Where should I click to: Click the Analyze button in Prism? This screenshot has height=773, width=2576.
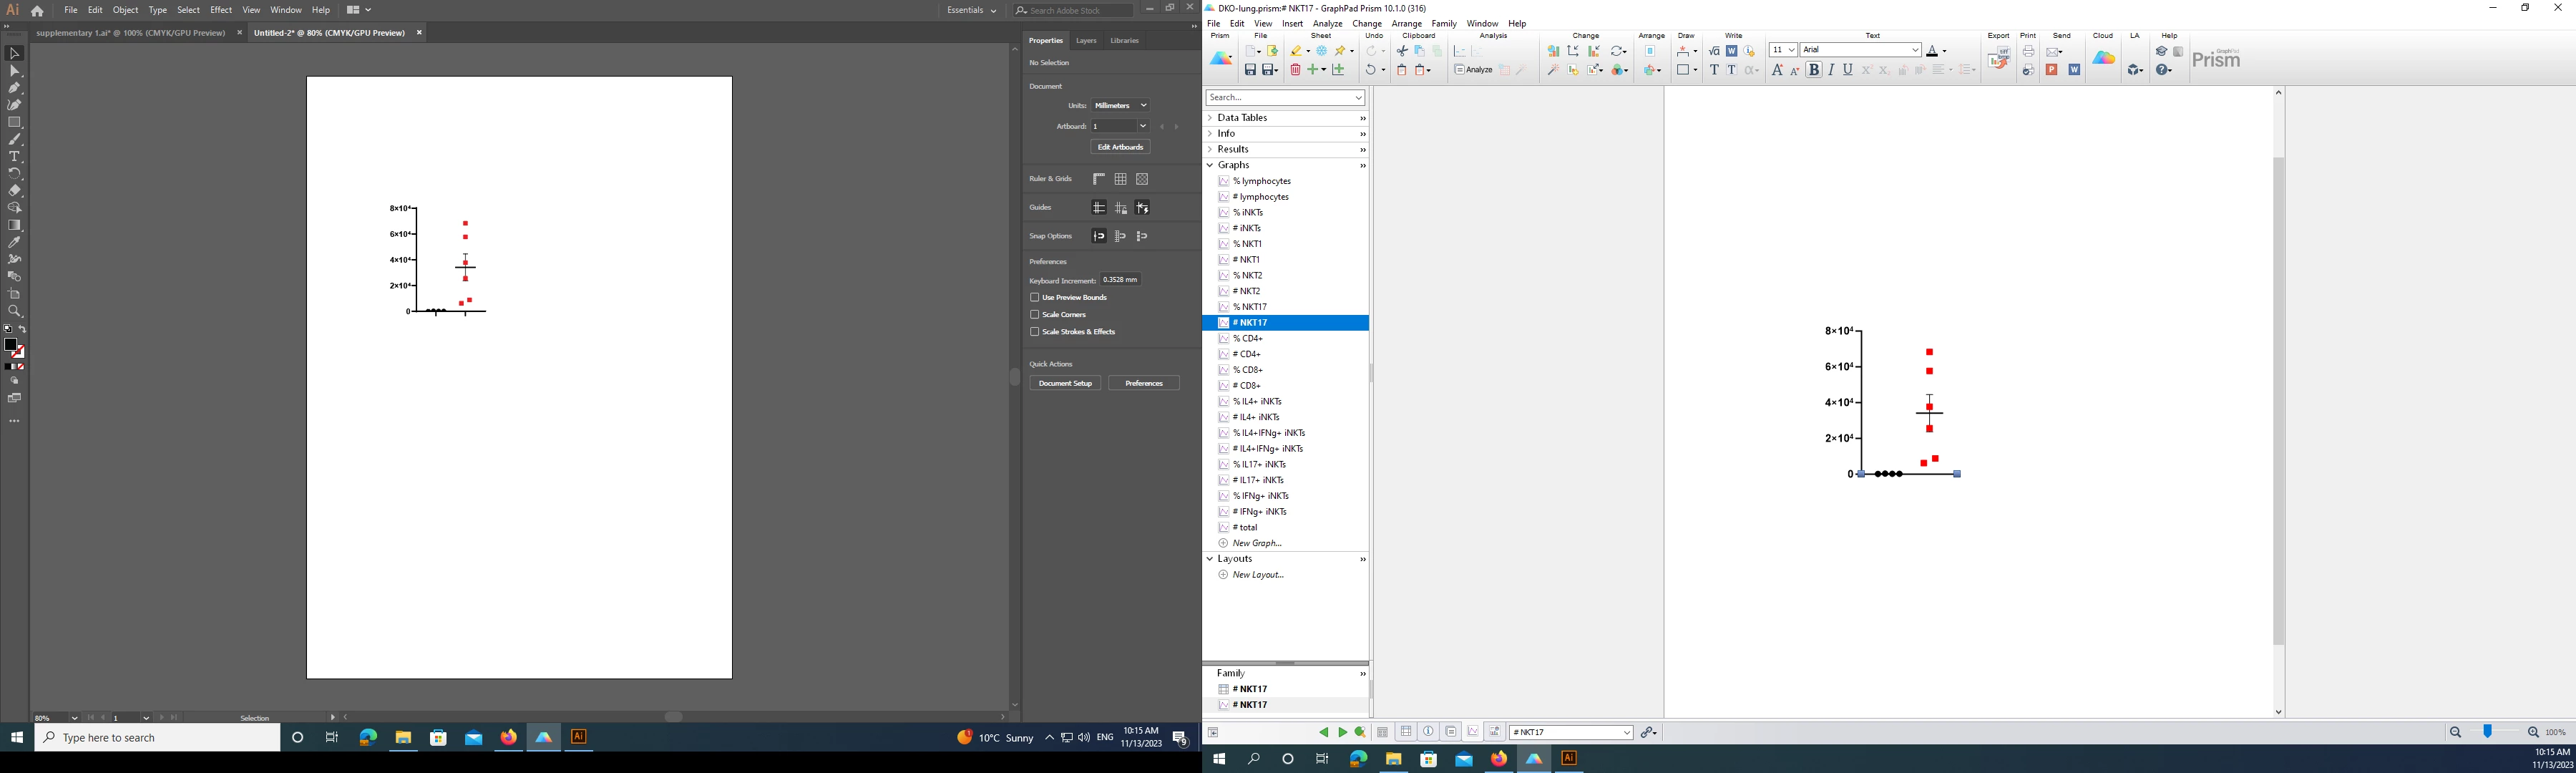point(1473,70)
